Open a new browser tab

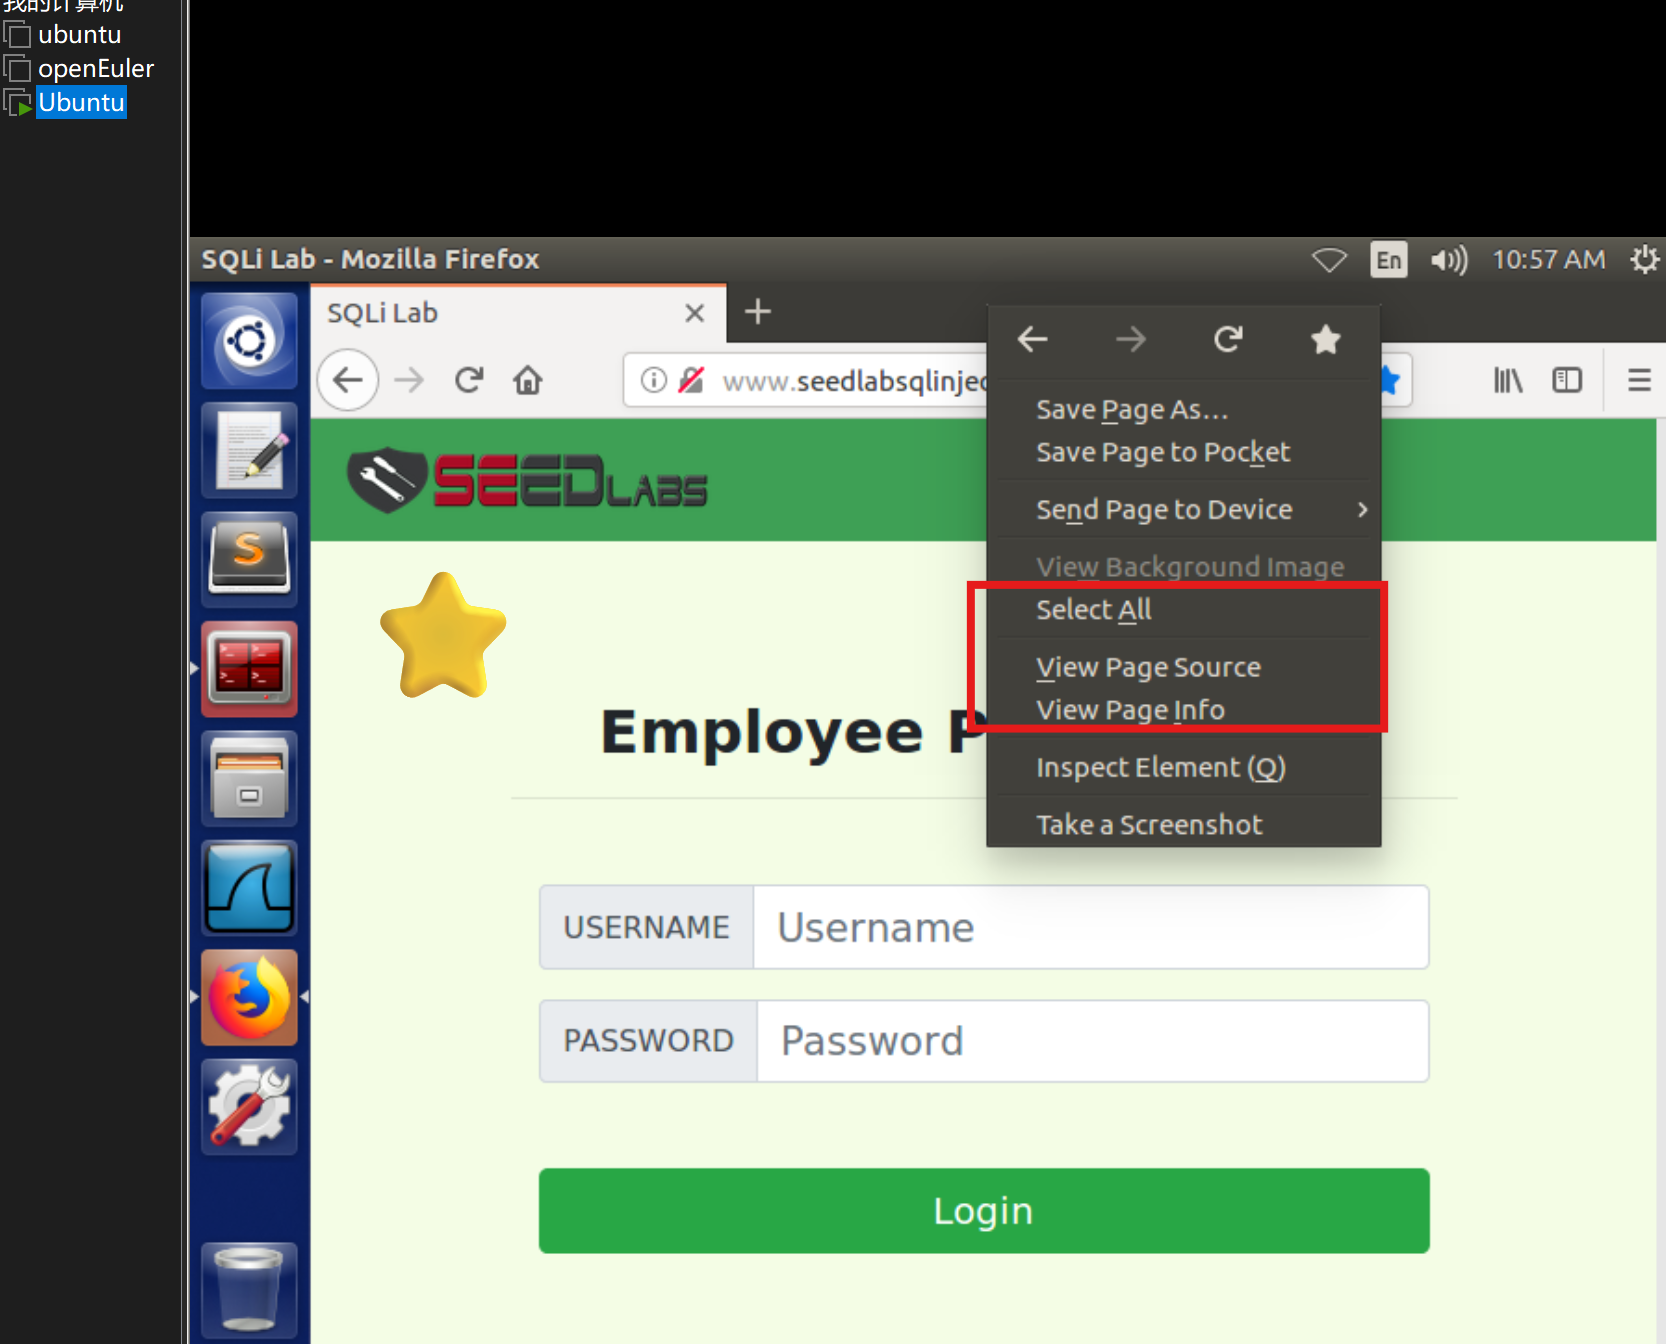click(x=758, y=312)
